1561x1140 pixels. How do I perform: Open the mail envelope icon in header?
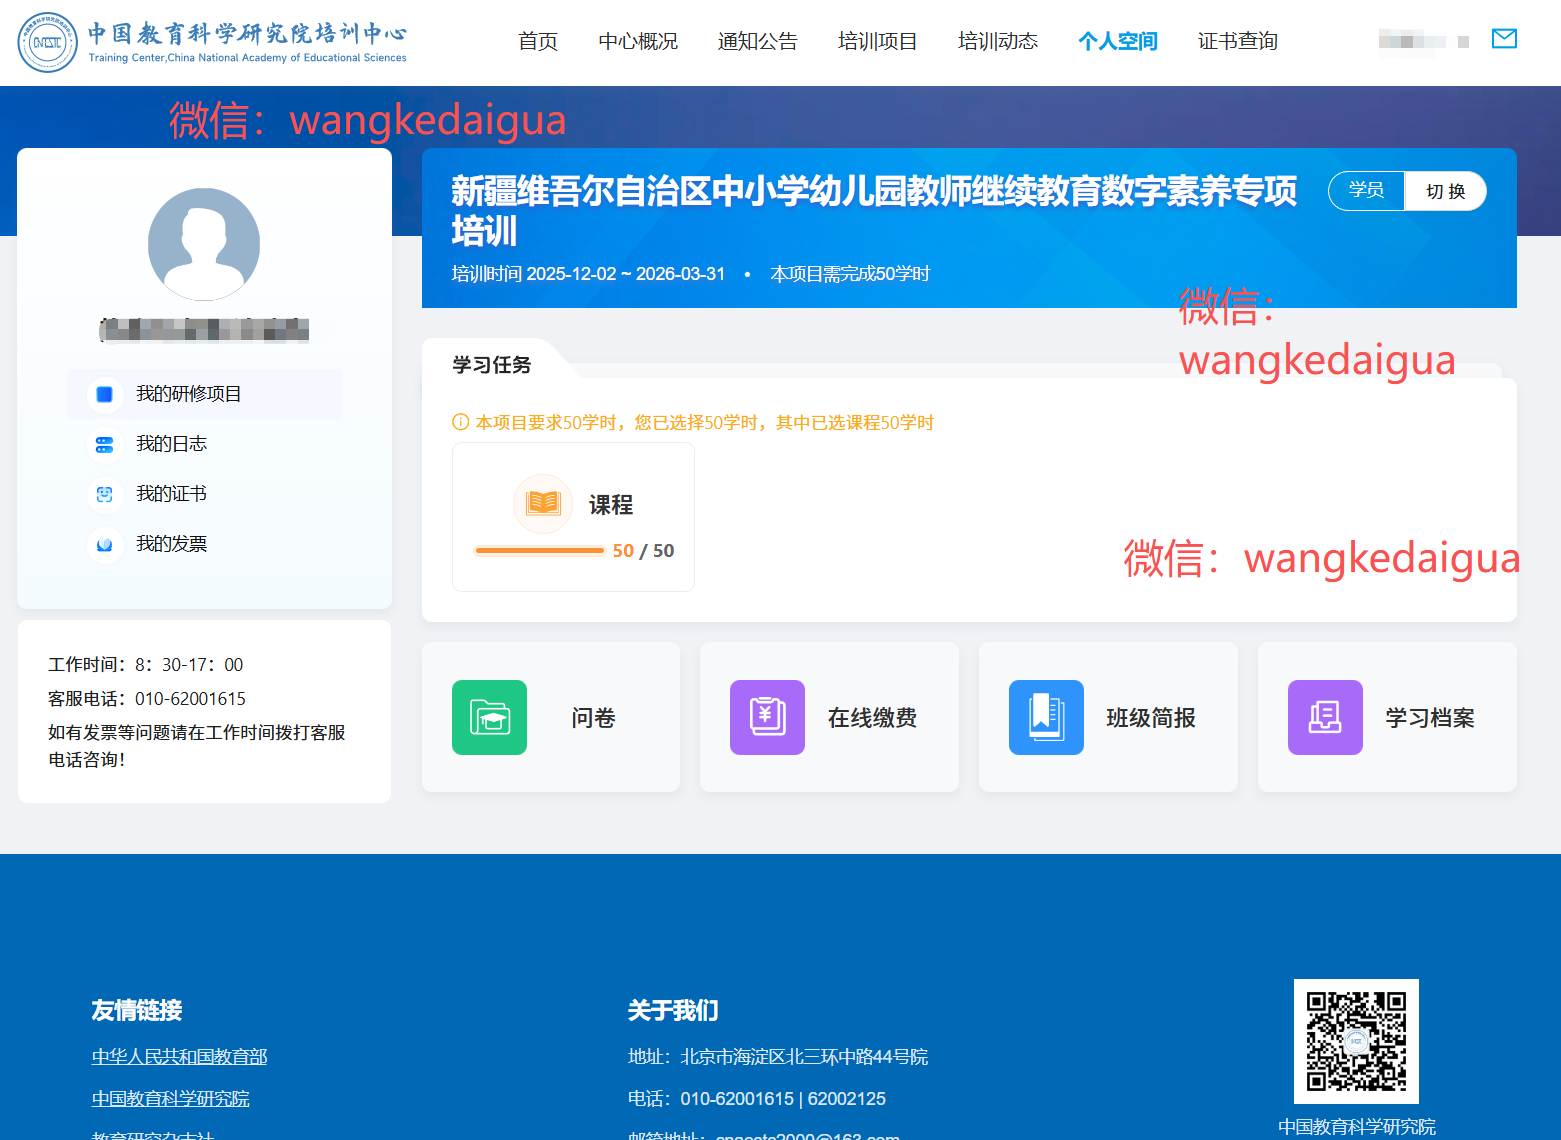coord(1503,39)
